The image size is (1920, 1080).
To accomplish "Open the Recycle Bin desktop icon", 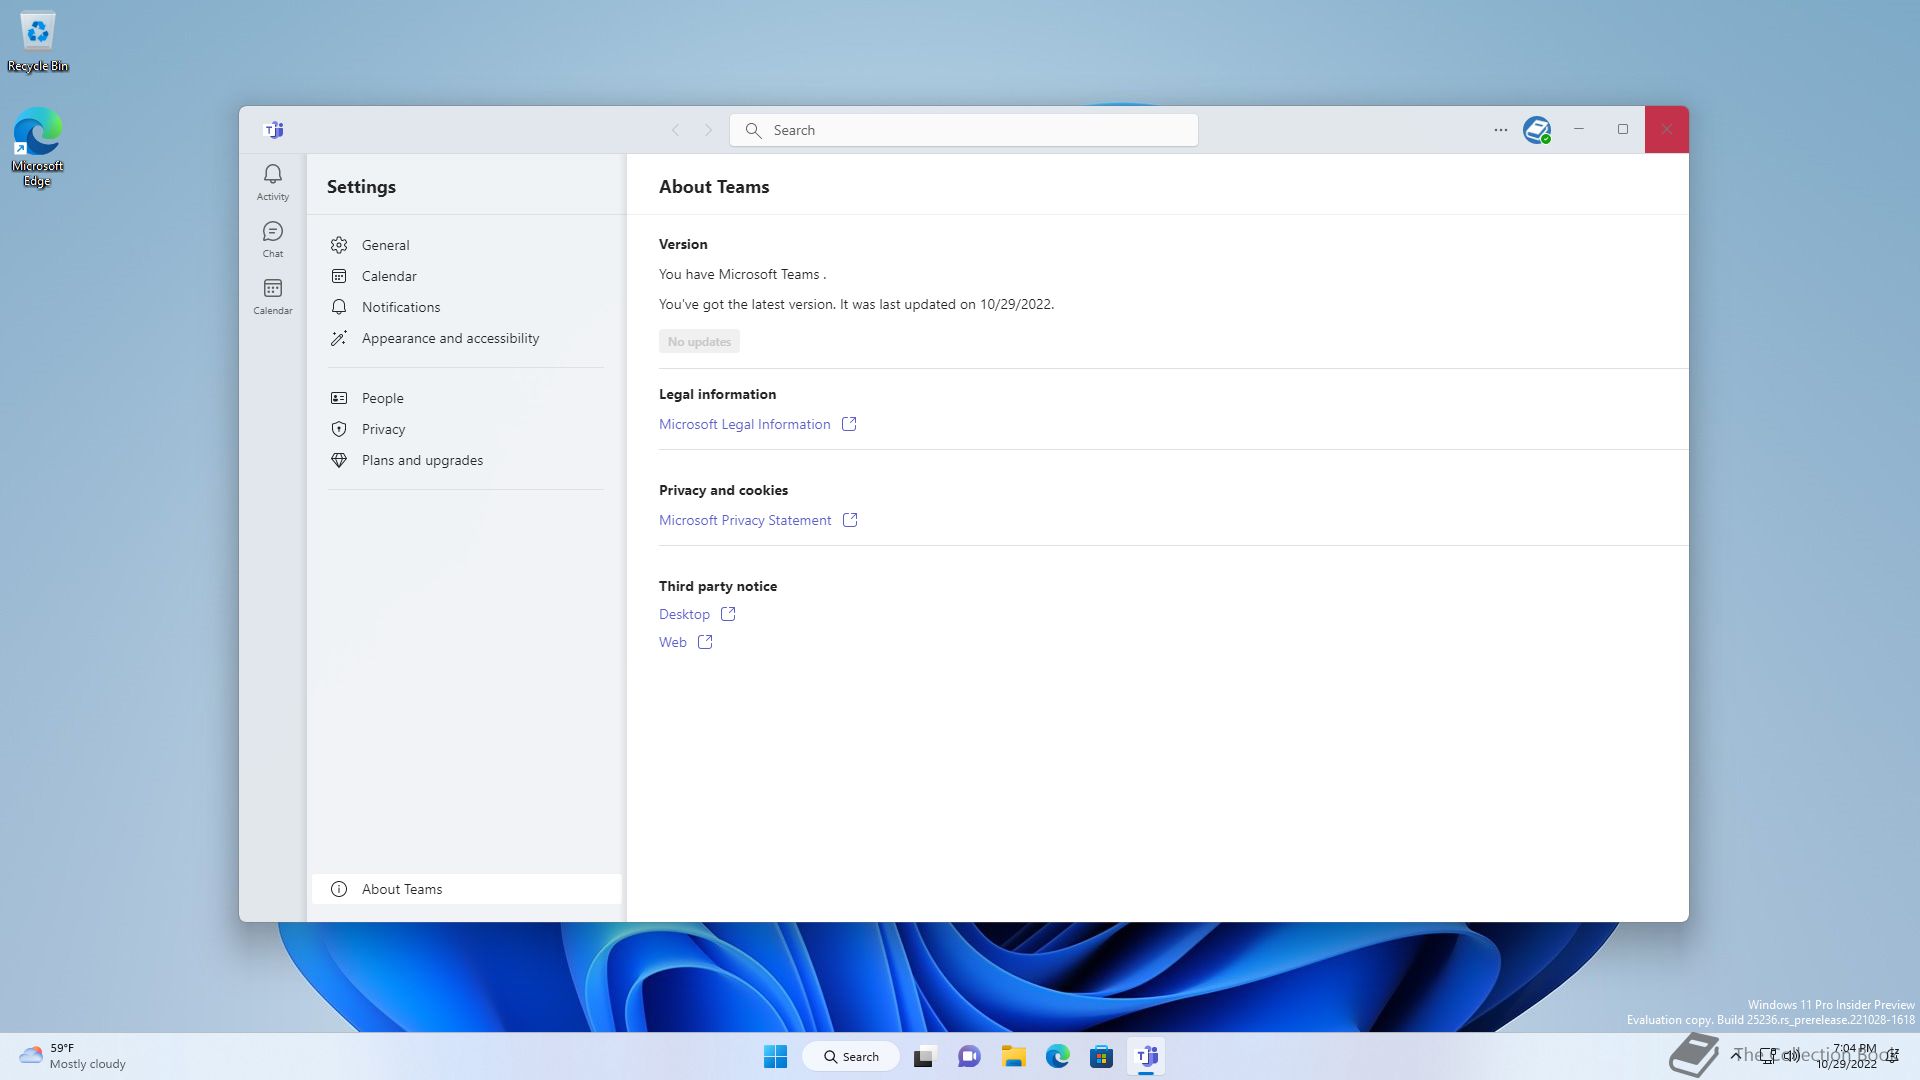I will [38, 42].
